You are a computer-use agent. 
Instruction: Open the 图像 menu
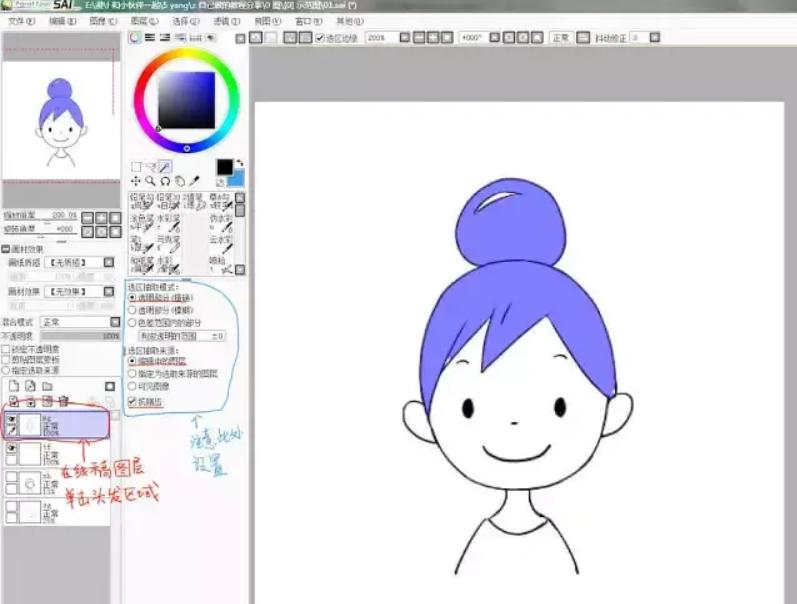coord(103,21)
